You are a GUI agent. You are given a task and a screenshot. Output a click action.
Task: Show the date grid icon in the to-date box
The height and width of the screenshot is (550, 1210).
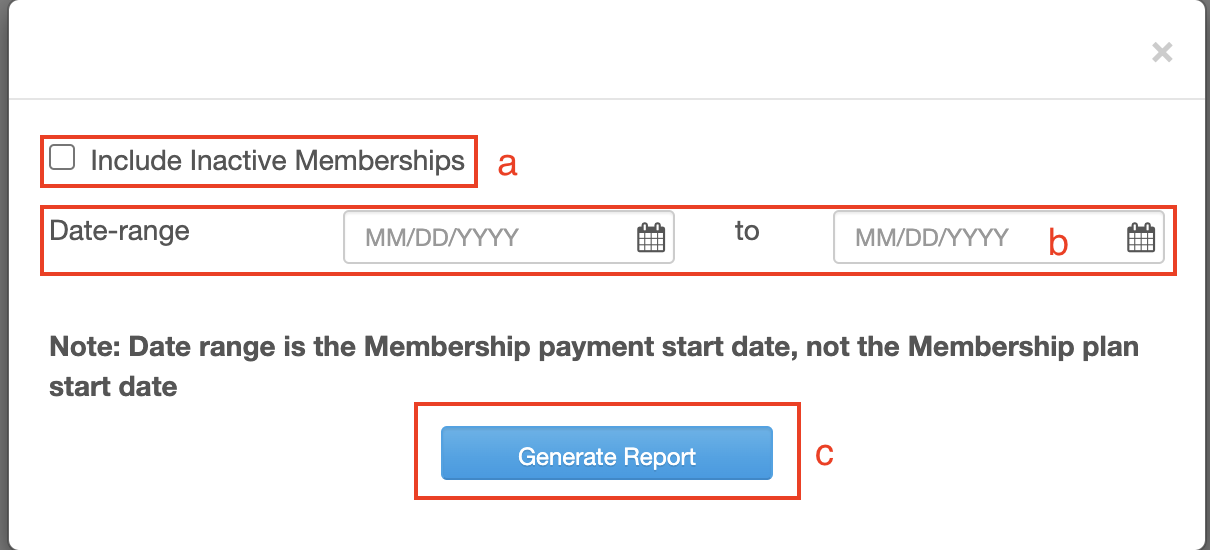pos(1141,238)
